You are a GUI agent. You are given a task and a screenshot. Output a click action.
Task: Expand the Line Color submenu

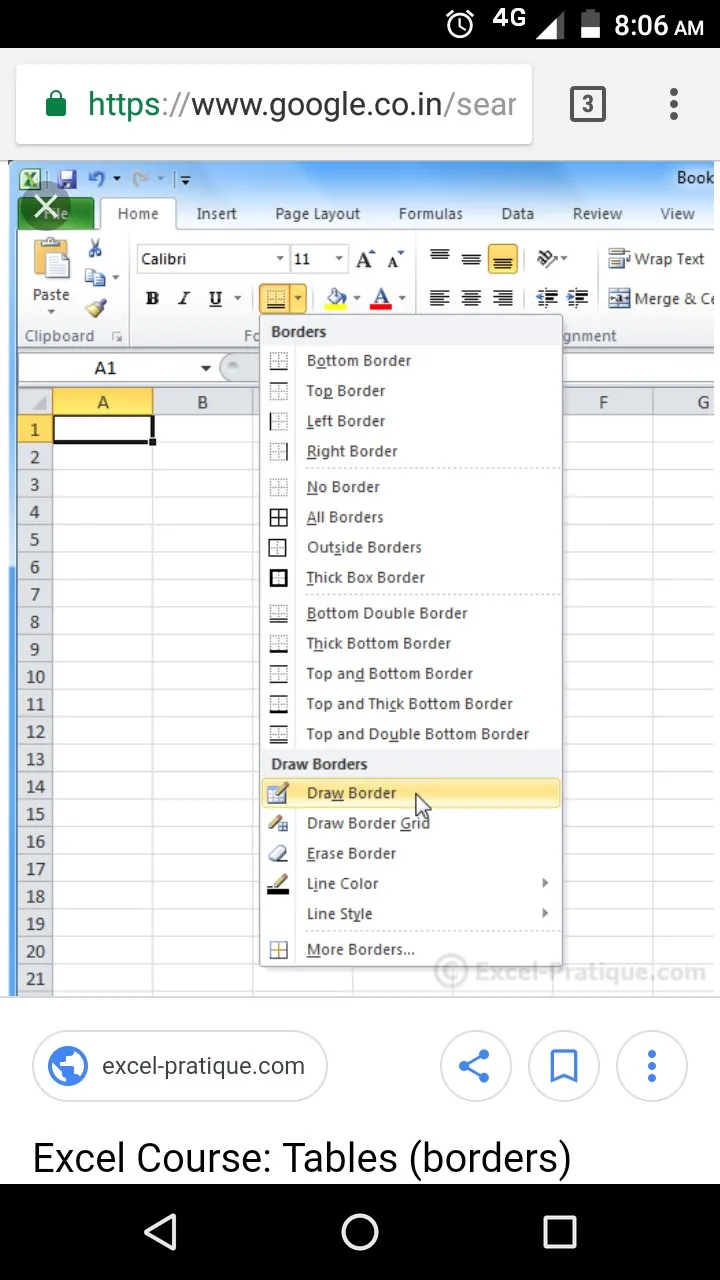pyautogui.click(x=411, y=883)
